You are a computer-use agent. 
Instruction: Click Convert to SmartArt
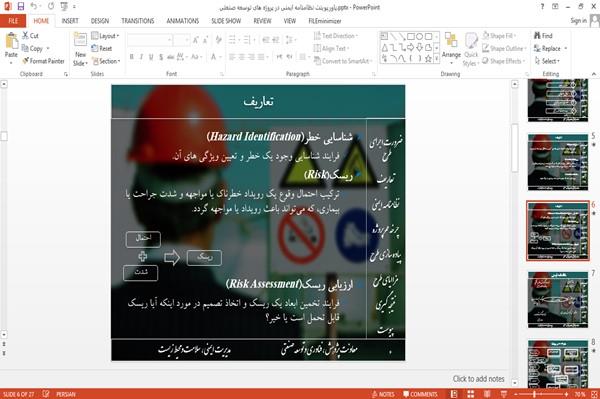[x=343, y=61]
